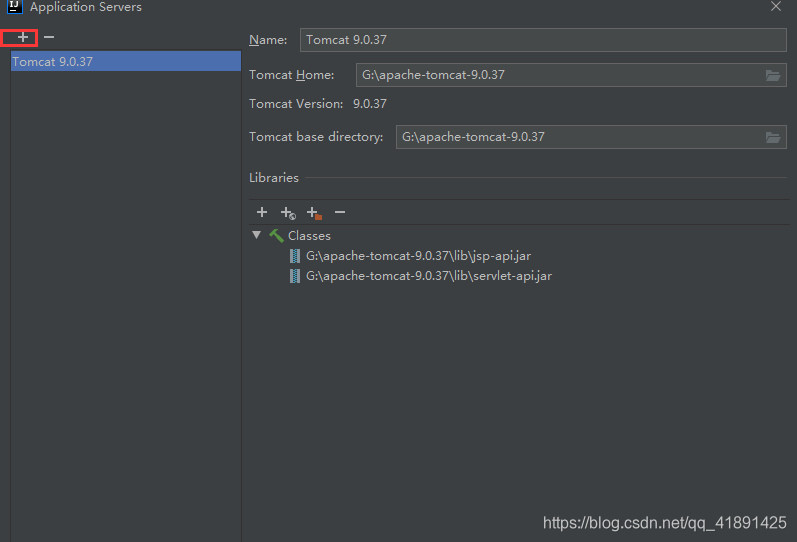Screen dimensions: 797x542
Task: Add library via URL (plus with globe)
Action: 288,213
